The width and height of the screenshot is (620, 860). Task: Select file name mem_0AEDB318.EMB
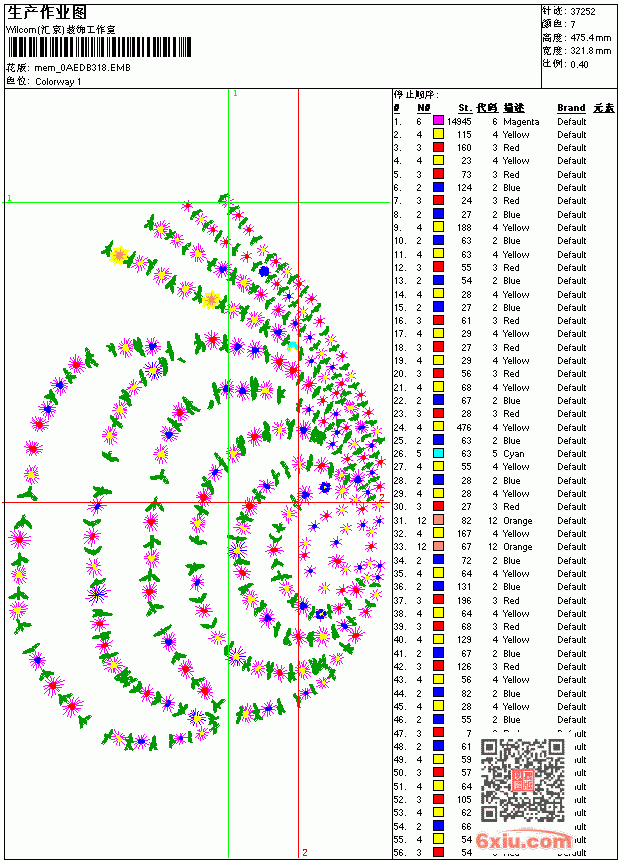coord(82,68)
